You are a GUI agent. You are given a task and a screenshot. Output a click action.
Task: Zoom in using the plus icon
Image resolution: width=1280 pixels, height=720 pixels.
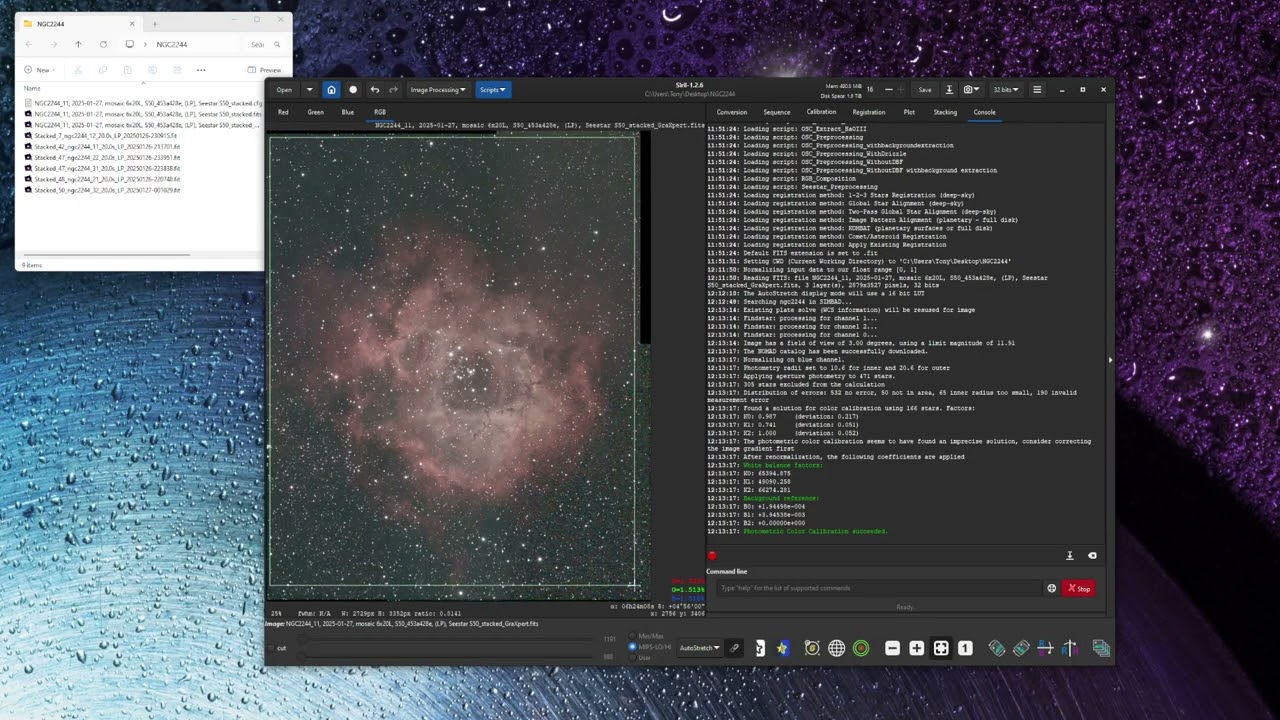point(916,648)
